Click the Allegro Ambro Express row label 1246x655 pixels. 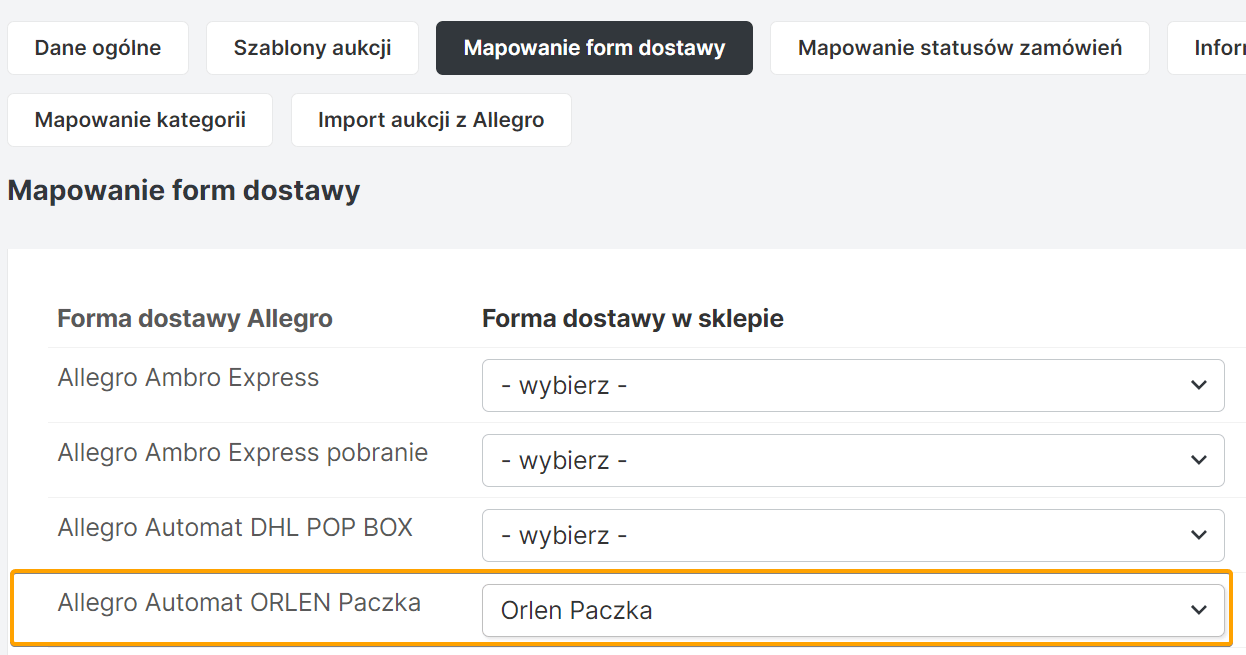pos(188,378)
